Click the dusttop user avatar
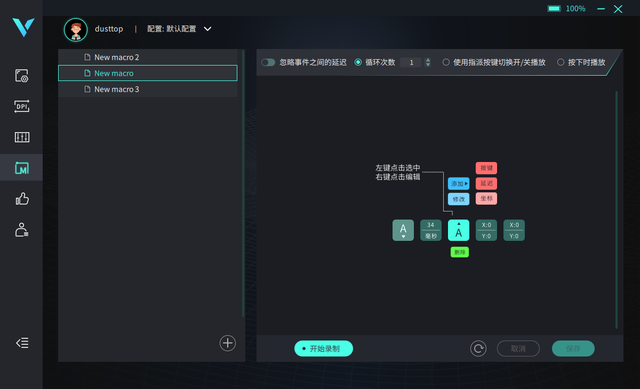 pos(76,29)
